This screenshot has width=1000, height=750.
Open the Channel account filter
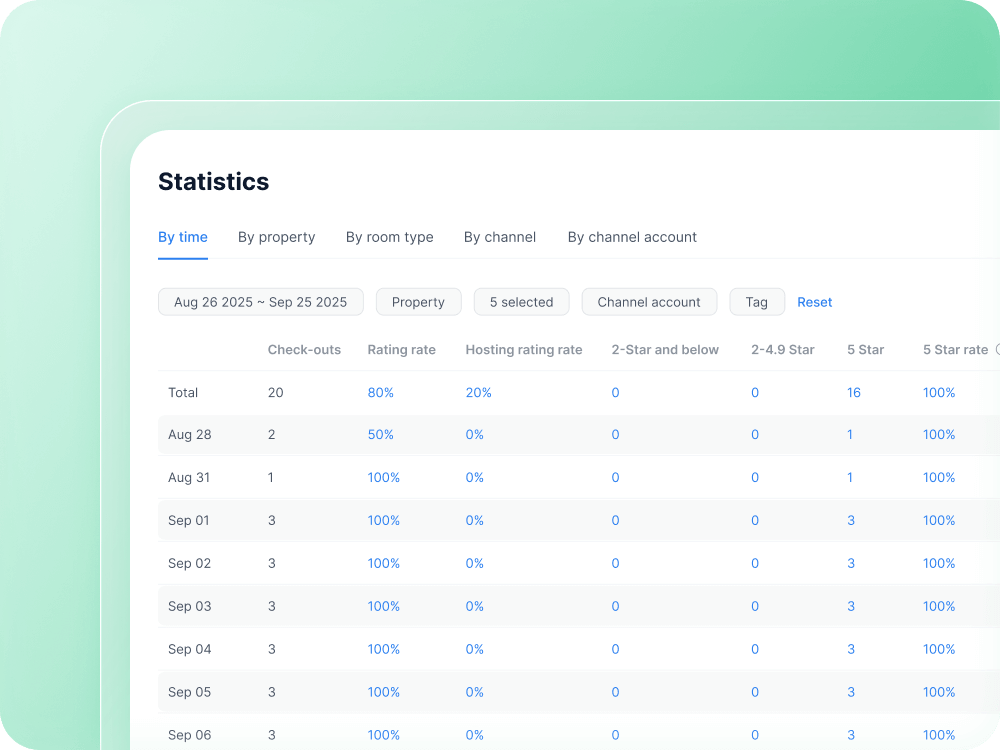(649, 301)
